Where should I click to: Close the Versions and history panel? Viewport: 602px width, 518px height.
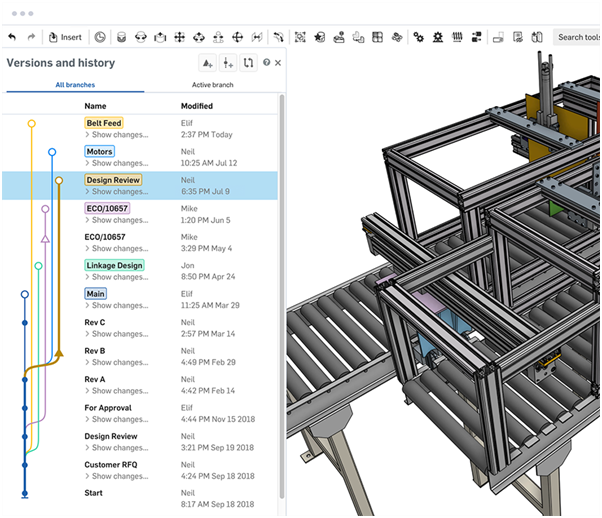[278, 63]
